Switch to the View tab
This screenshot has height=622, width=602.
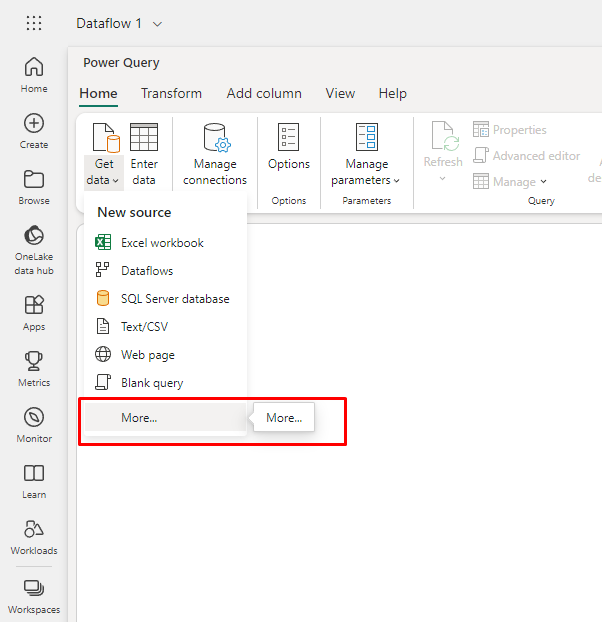click(340, 94)
